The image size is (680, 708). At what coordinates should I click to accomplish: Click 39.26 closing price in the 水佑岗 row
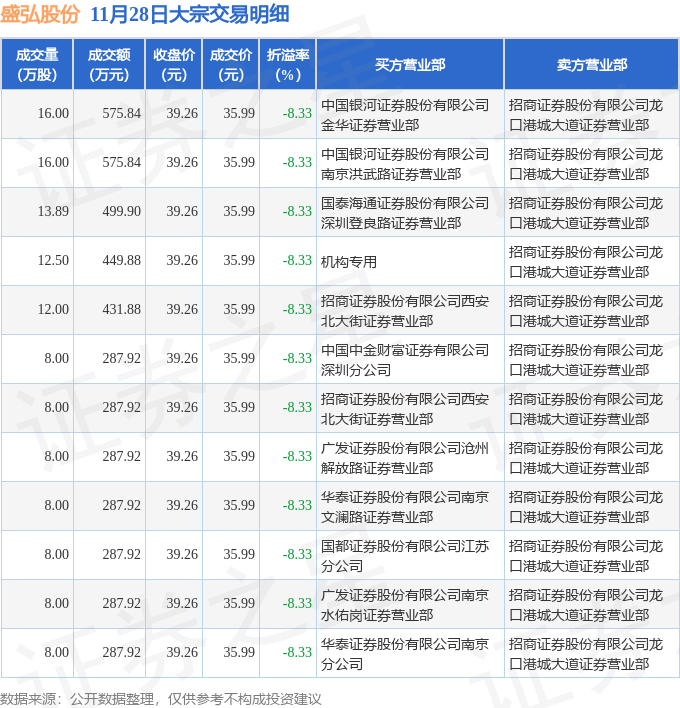tap(182, 603)
